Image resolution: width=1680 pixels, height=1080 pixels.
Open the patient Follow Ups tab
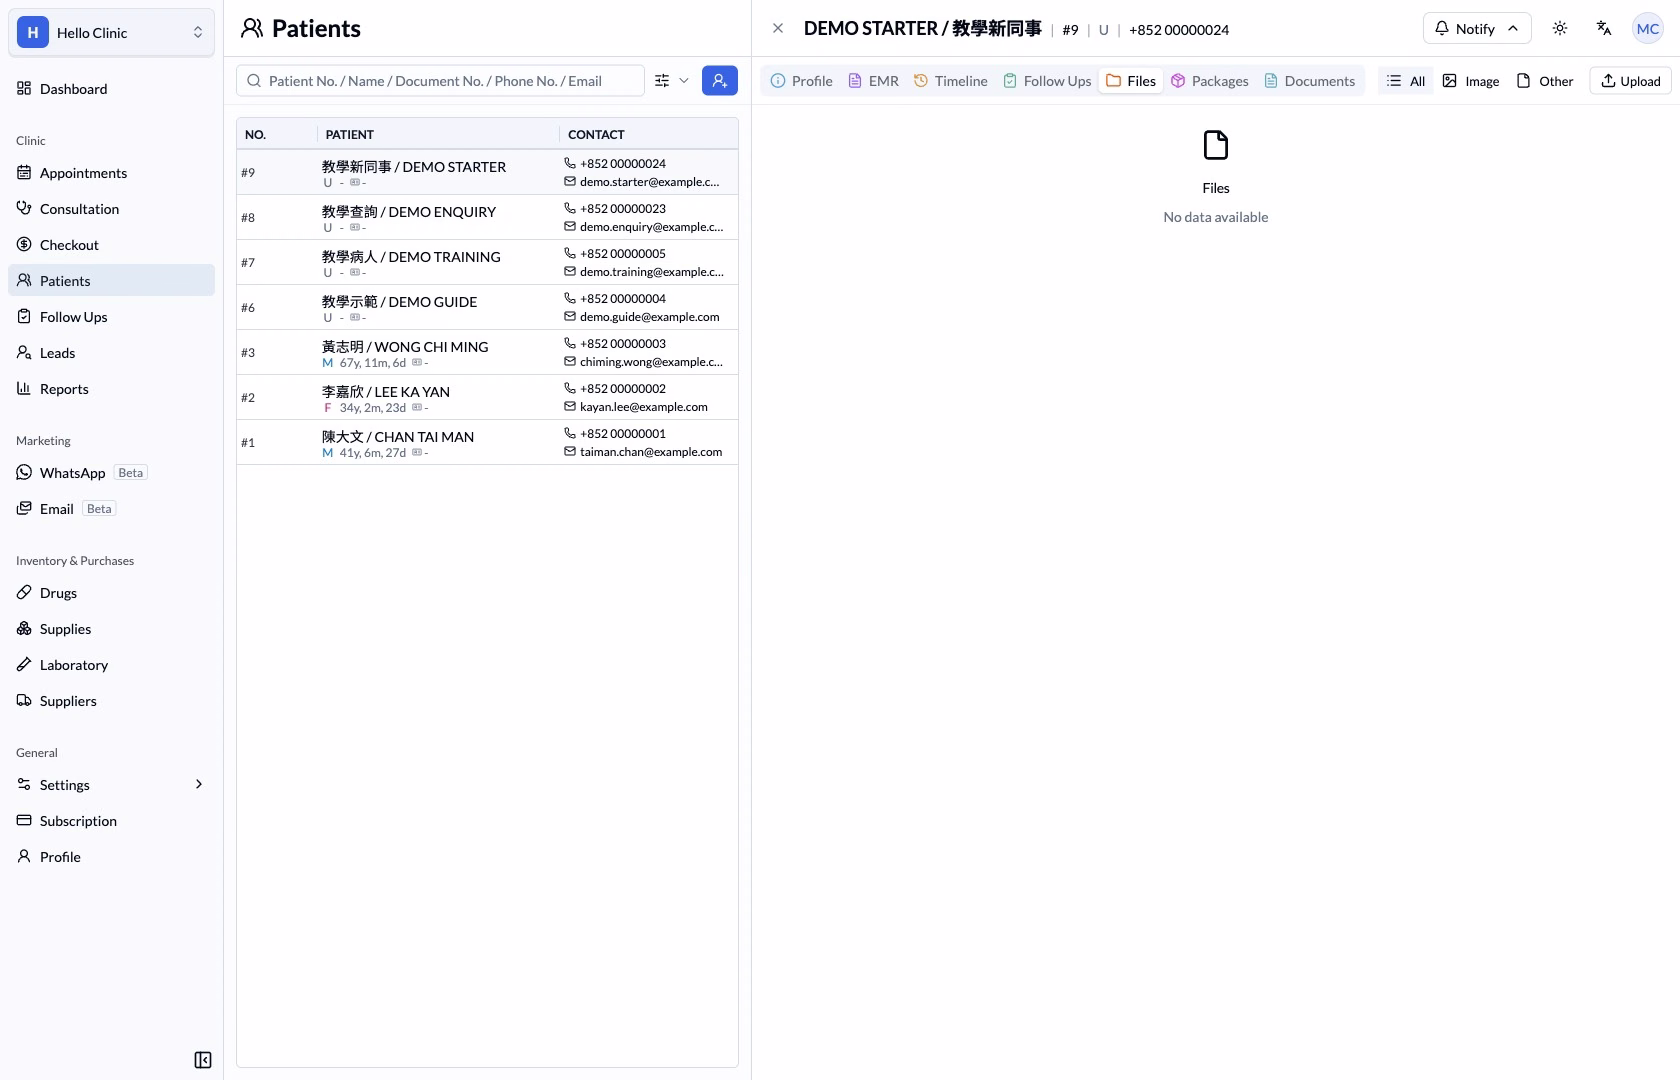pos(1047,81)
